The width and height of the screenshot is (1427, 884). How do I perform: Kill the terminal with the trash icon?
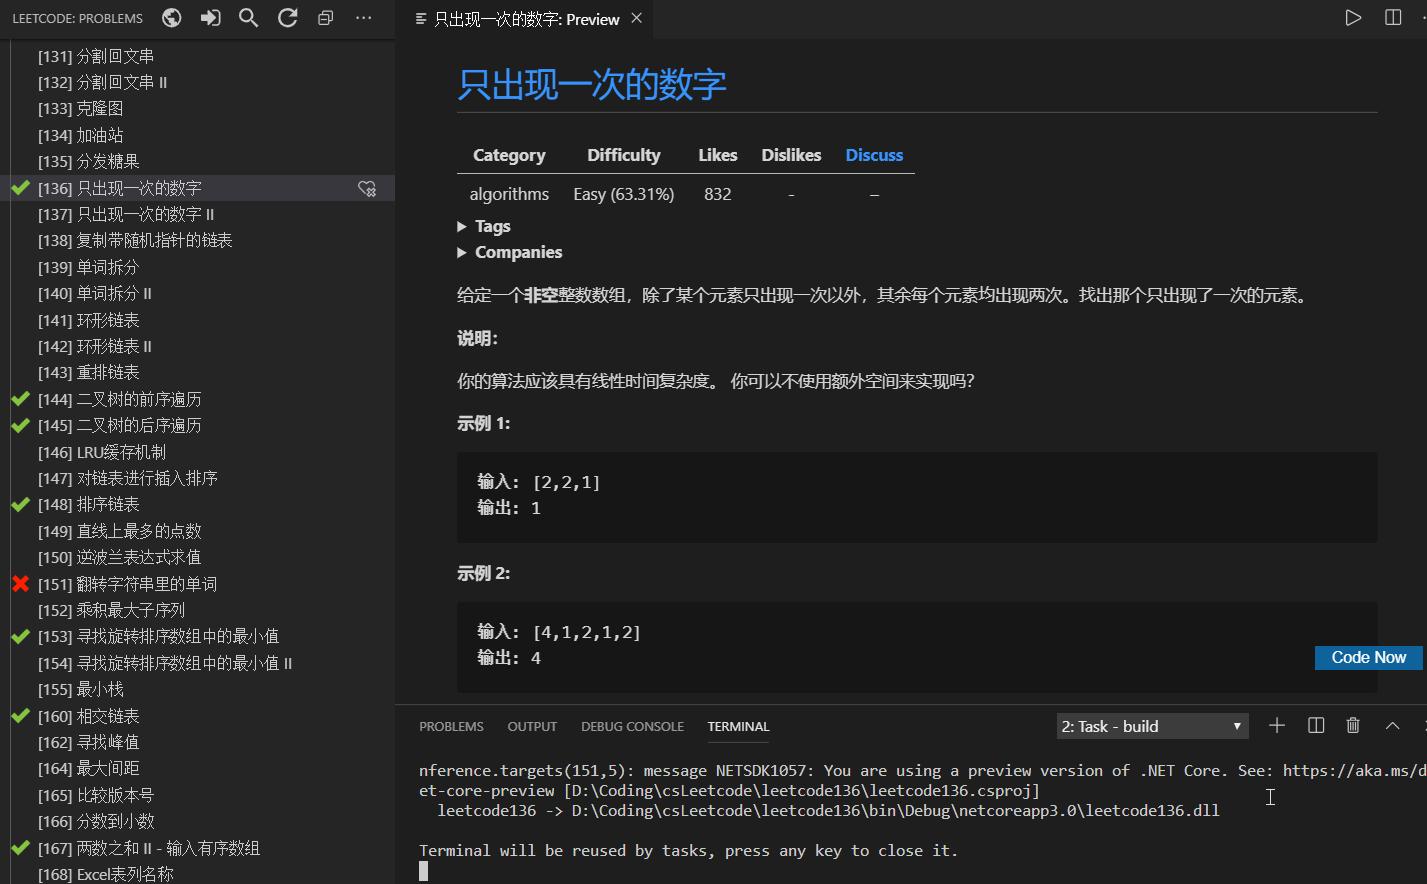point(1354,725)
